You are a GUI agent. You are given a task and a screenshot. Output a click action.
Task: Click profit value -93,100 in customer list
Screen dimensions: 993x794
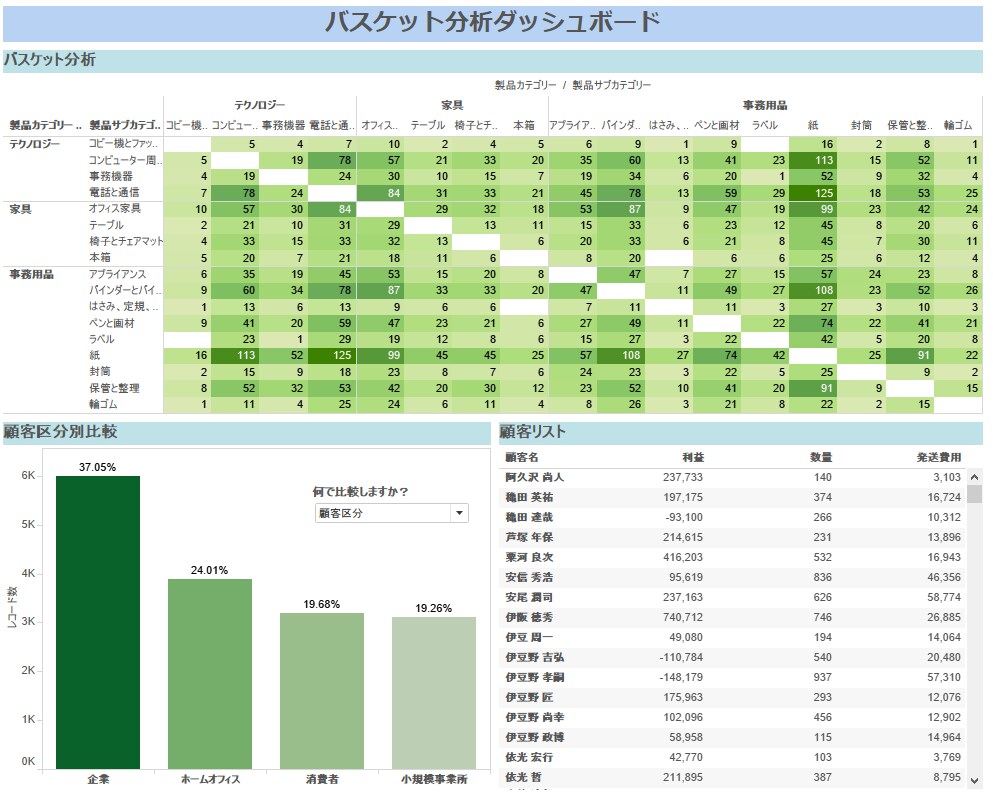(x=684, y=517)
